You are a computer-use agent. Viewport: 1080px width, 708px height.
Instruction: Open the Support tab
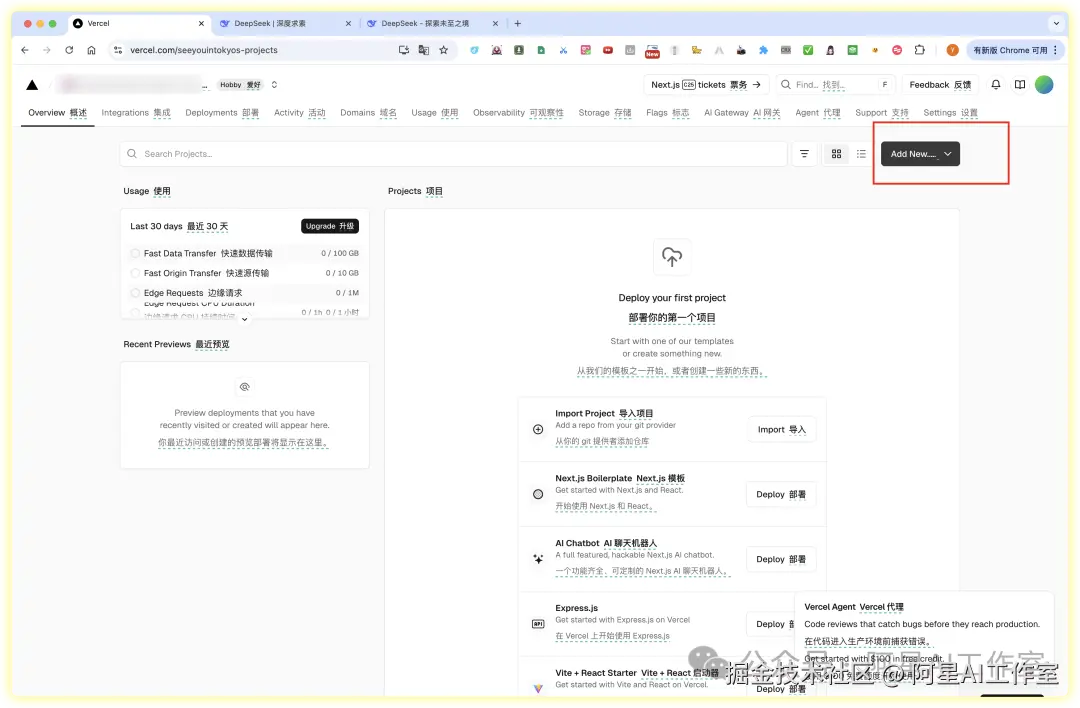point(882,112)
